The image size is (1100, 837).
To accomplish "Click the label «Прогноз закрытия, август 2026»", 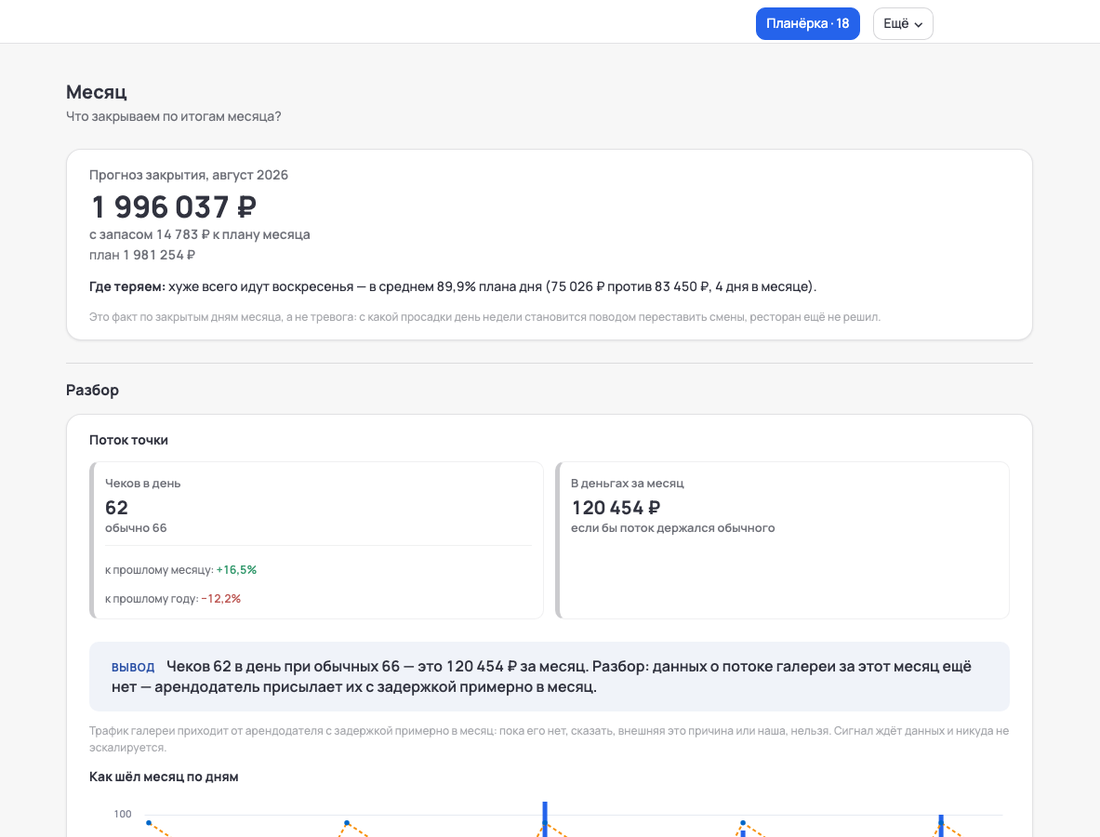I will [189, 175].
